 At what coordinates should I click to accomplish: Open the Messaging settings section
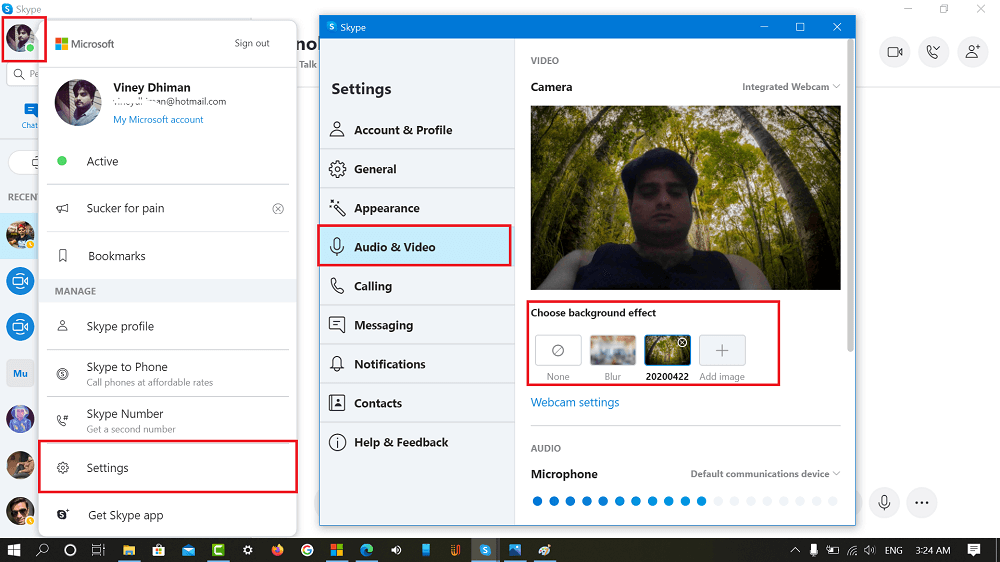click(x=416, y=325)
